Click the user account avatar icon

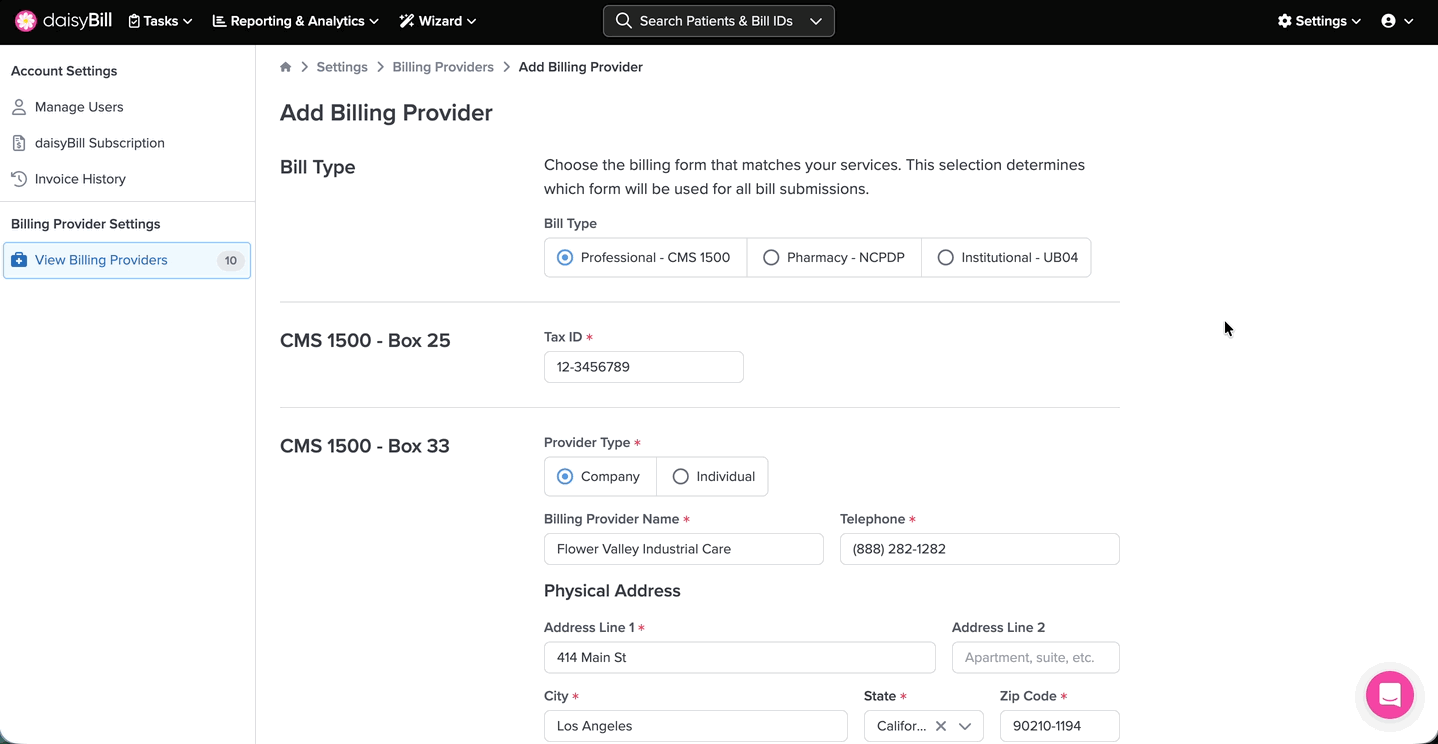click(x=1388, y=21)
